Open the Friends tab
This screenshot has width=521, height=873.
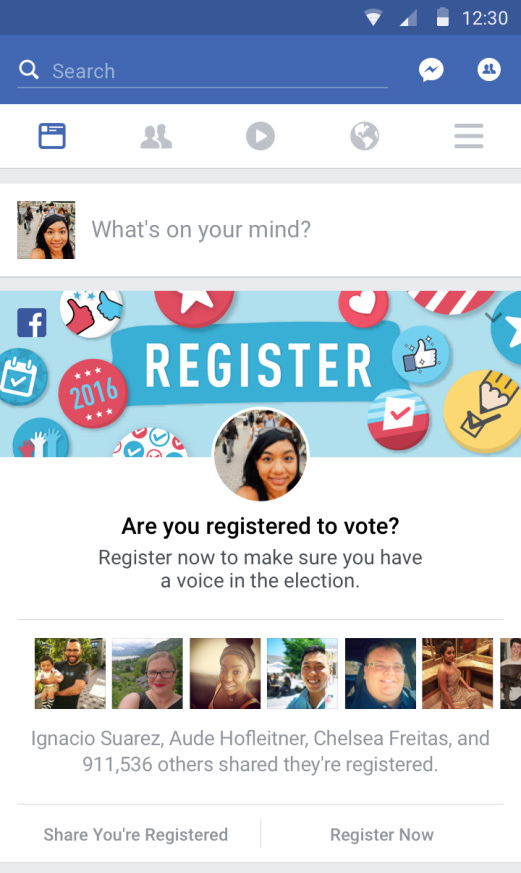pos(156,136)
